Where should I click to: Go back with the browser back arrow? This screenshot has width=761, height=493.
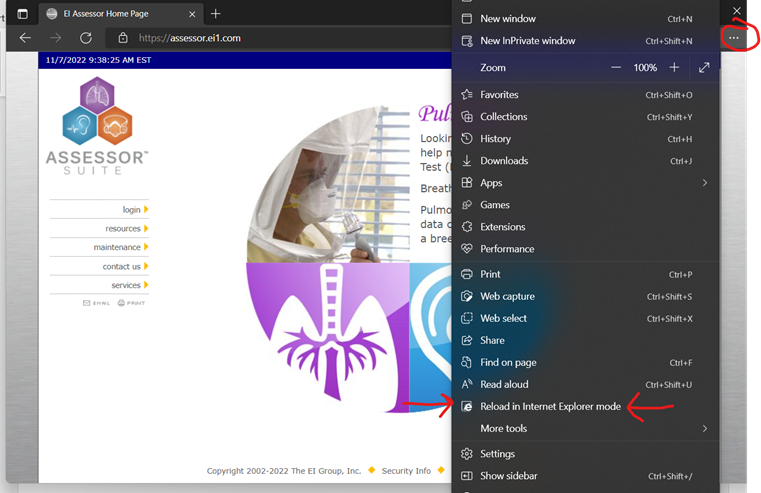click(x=25, y=38)
